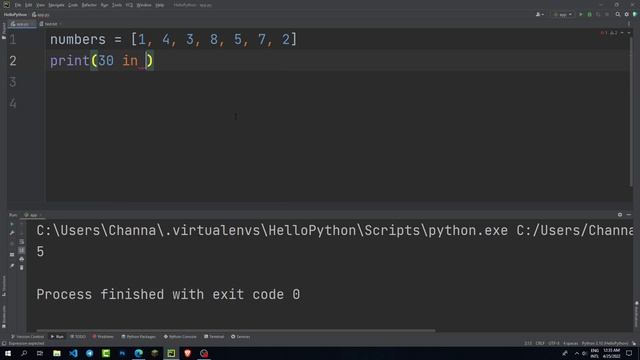
Task: Click the print statement on line 2
Action: click(x=101, y=61)
